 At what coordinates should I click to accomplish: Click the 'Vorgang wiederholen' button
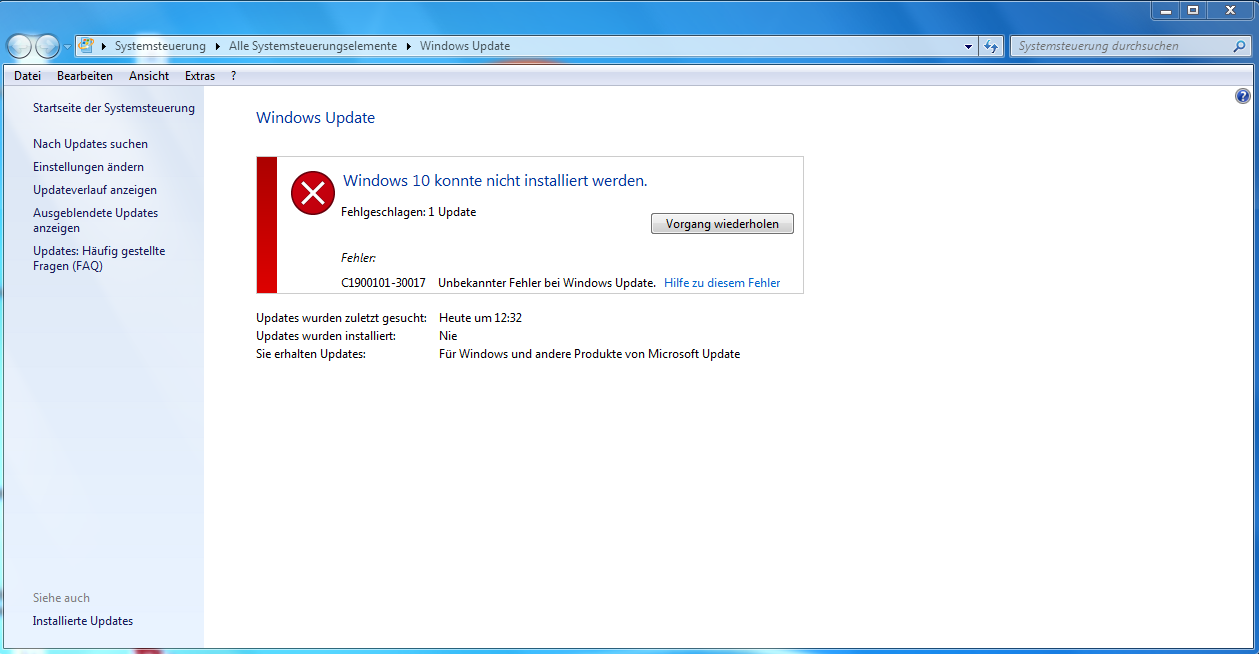click(722, 223)
